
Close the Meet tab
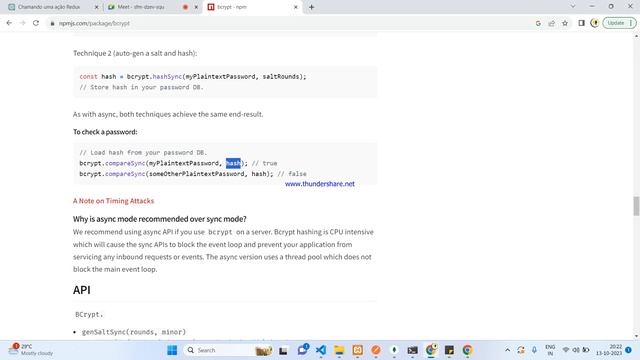(196, 7)
